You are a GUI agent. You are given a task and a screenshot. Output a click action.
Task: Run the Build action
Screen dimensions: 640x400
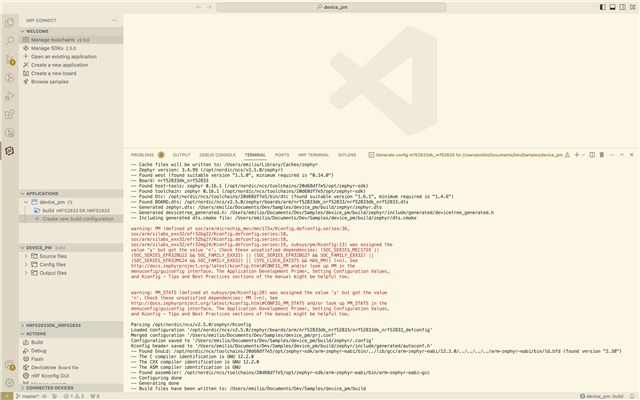71,342
